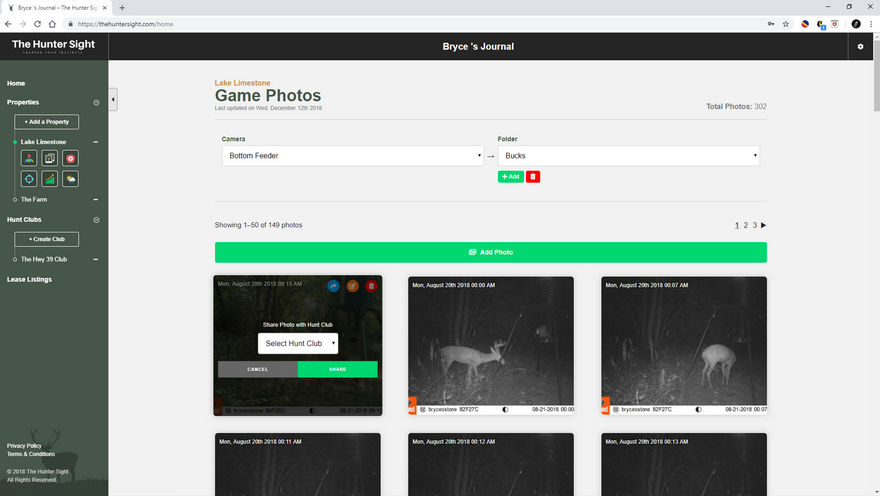Cancel sharing the photo
Image resolution: width=880 pixels, height=496 pixels.
click(x=258, y=369)
